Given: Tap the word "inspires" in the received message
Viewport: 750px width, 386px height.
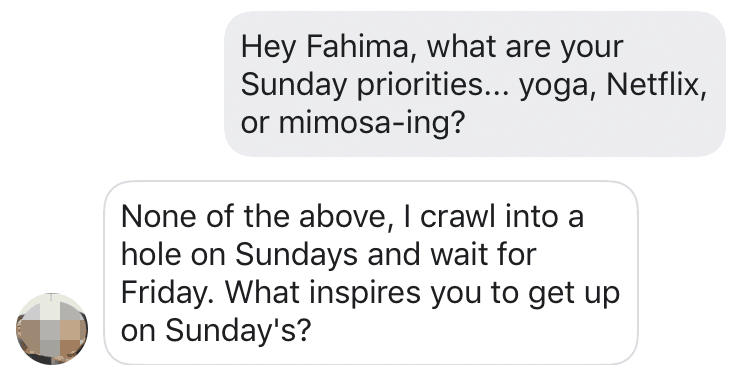Looking at the screenshot, I should (x=365, y=293).
